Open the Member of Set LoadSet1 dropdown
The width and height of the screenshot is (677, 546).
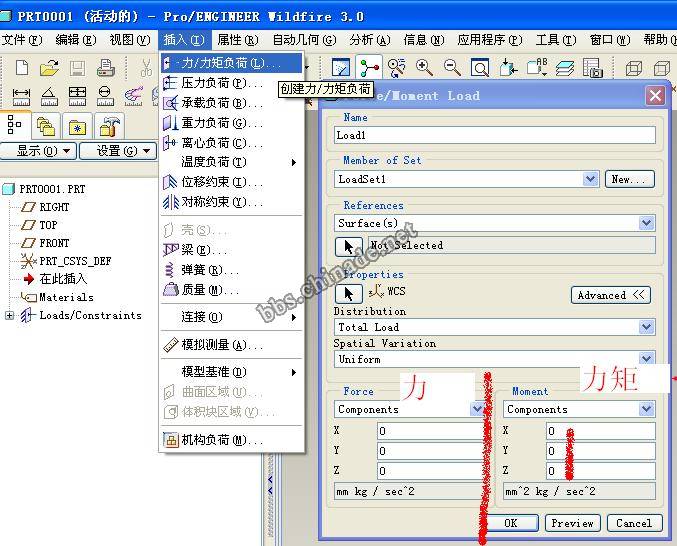pyautogui.click(x=590, y=179)
